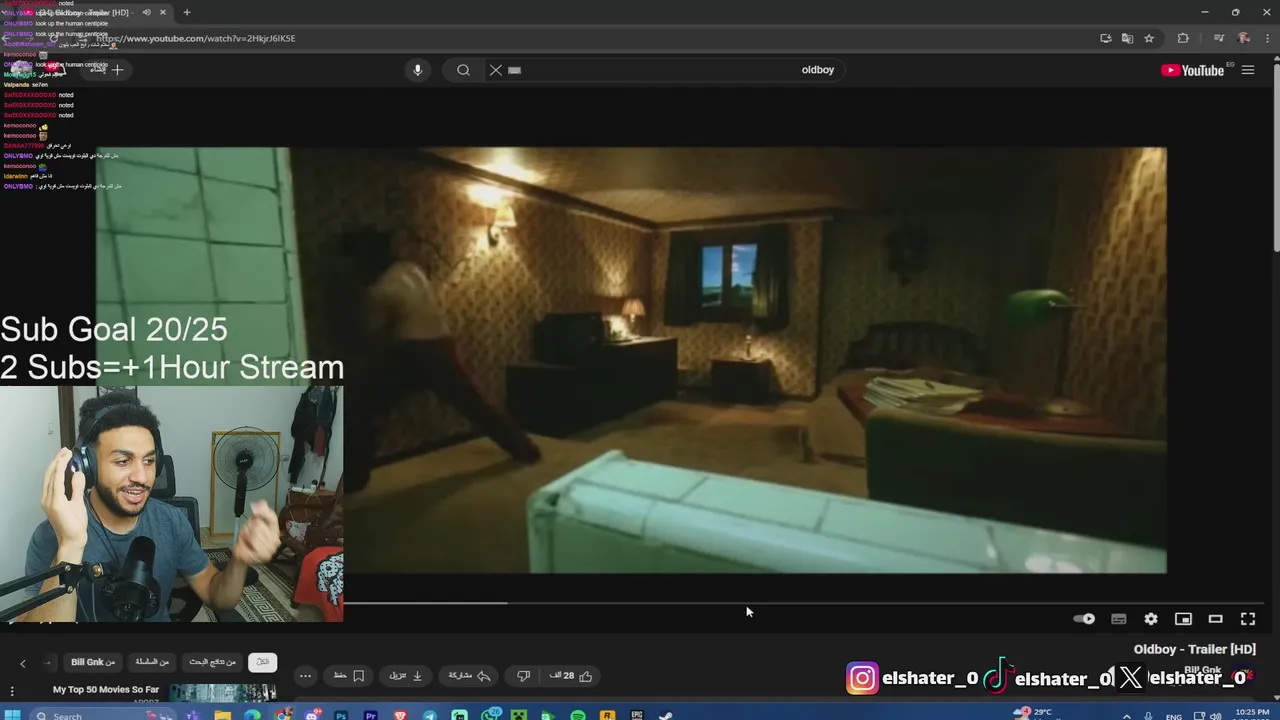
Task: Like the video (28 thousand likes)
Action: click(x=571, y=676)
